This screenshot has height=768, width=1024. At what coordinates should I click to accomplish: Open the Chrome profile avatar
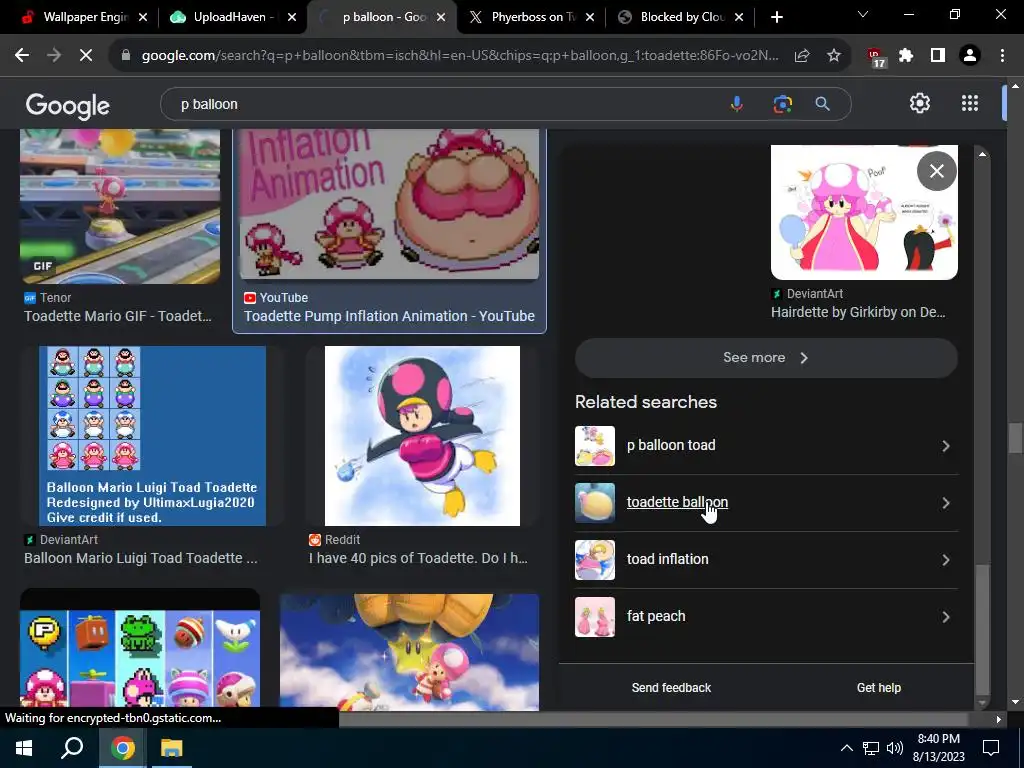point(970,56)
